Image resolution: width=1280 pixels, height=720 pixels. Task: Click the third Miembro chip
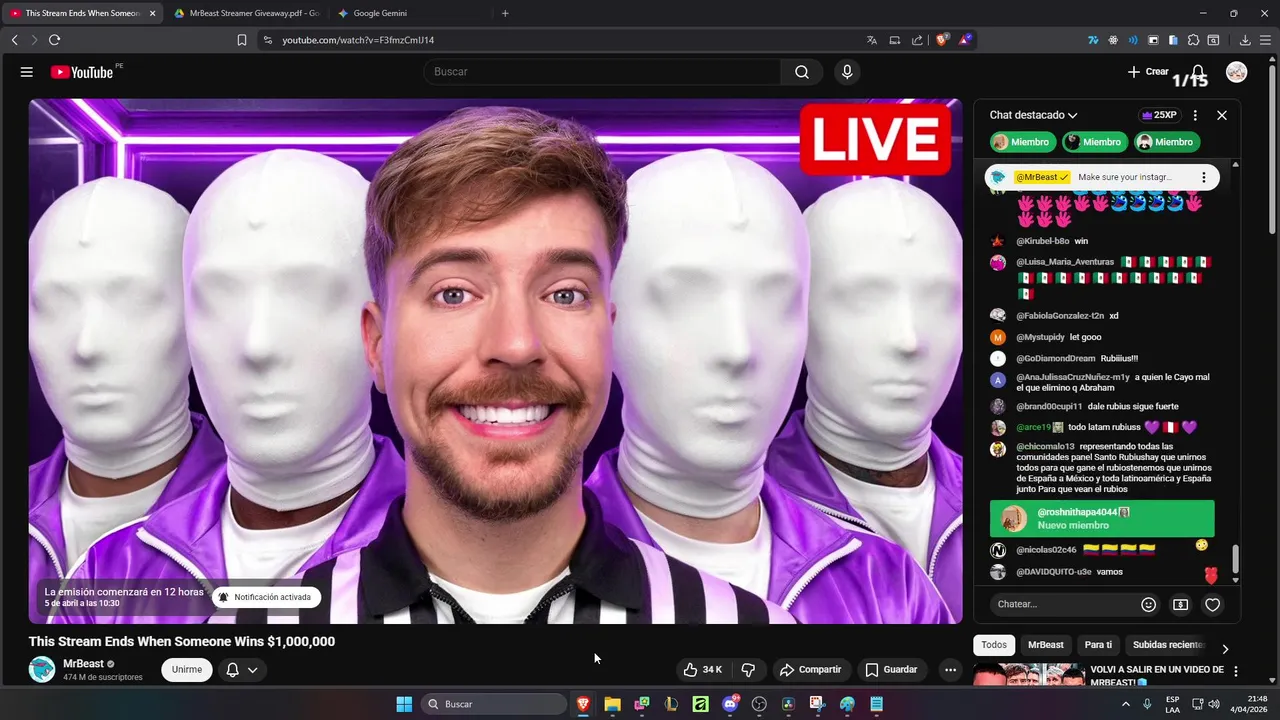[1166, 142]
